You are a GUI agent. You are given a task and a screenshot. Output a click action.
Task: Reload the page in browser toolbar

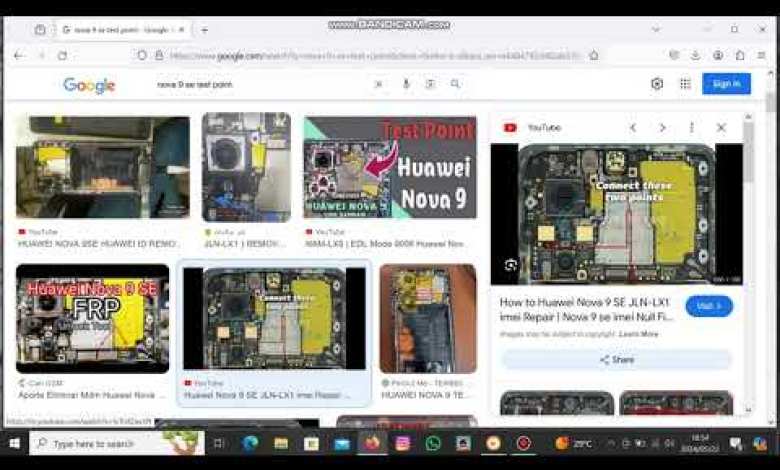pyautogui.click(x=62, y=56)
